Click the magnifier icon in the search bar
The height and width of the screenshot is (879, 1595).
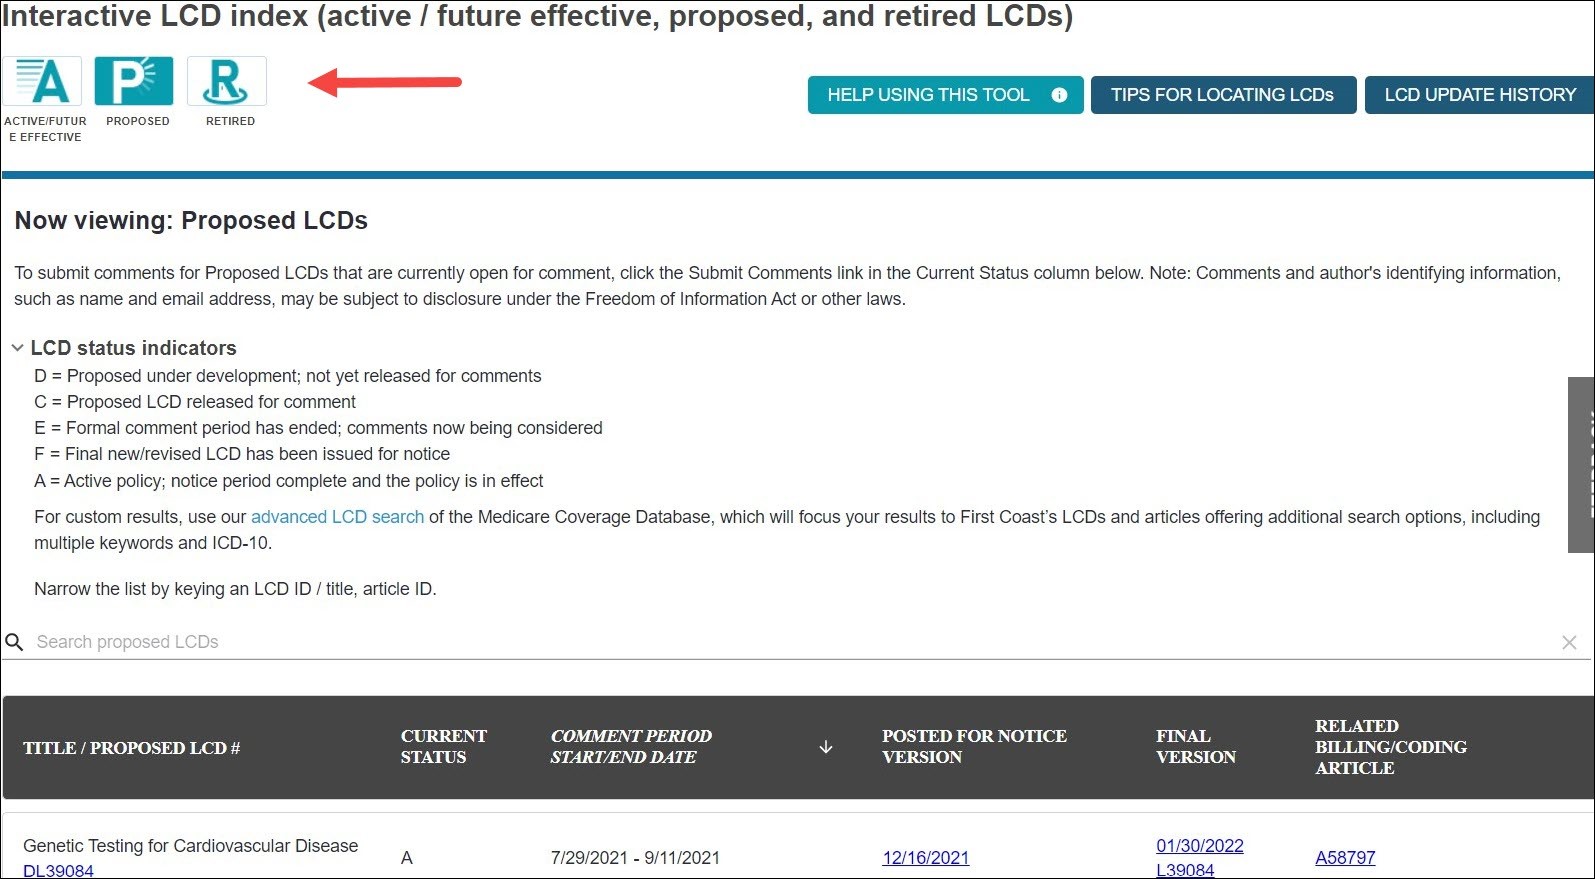click(15, 641)
